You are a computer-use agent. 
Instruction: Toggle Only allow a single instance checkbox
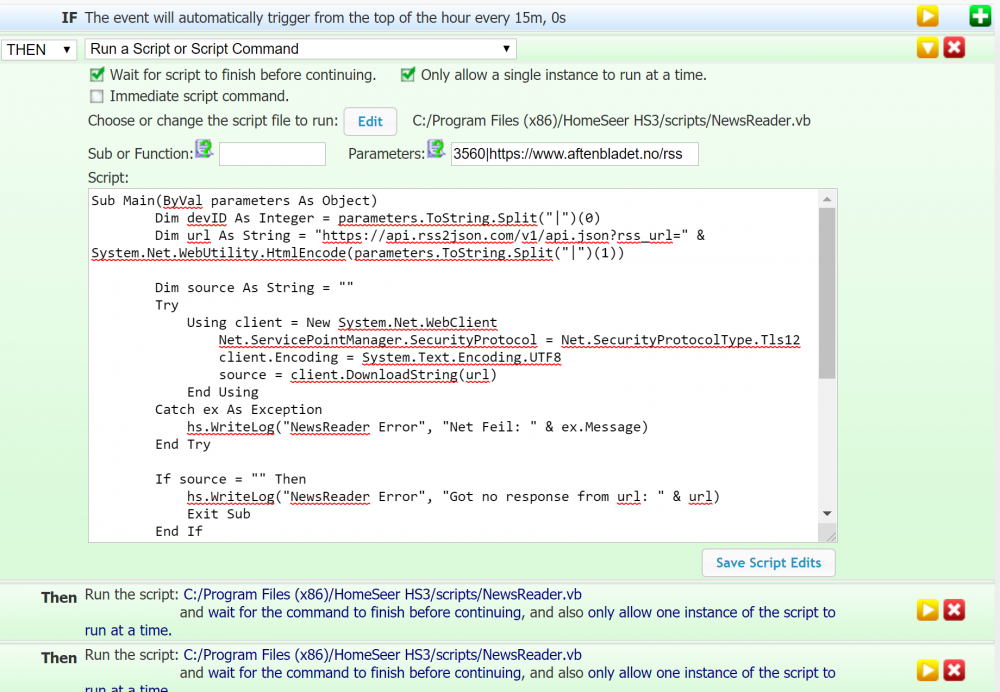pos(408,75)
